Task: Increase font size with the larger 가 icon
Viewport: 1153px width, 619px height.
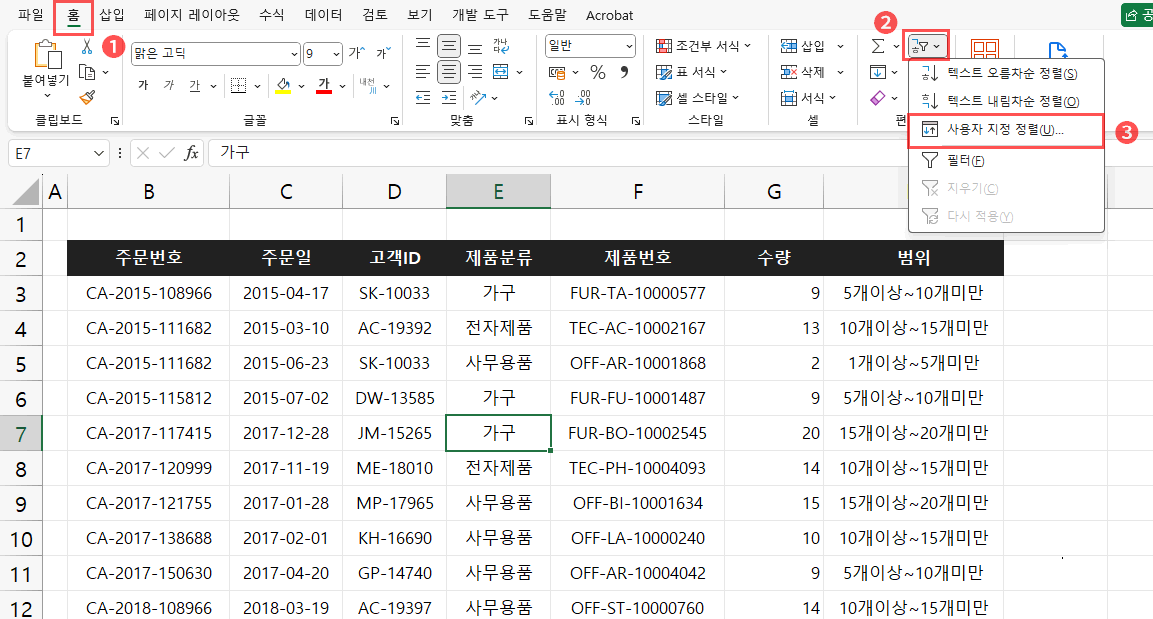Action: (357, 53)
